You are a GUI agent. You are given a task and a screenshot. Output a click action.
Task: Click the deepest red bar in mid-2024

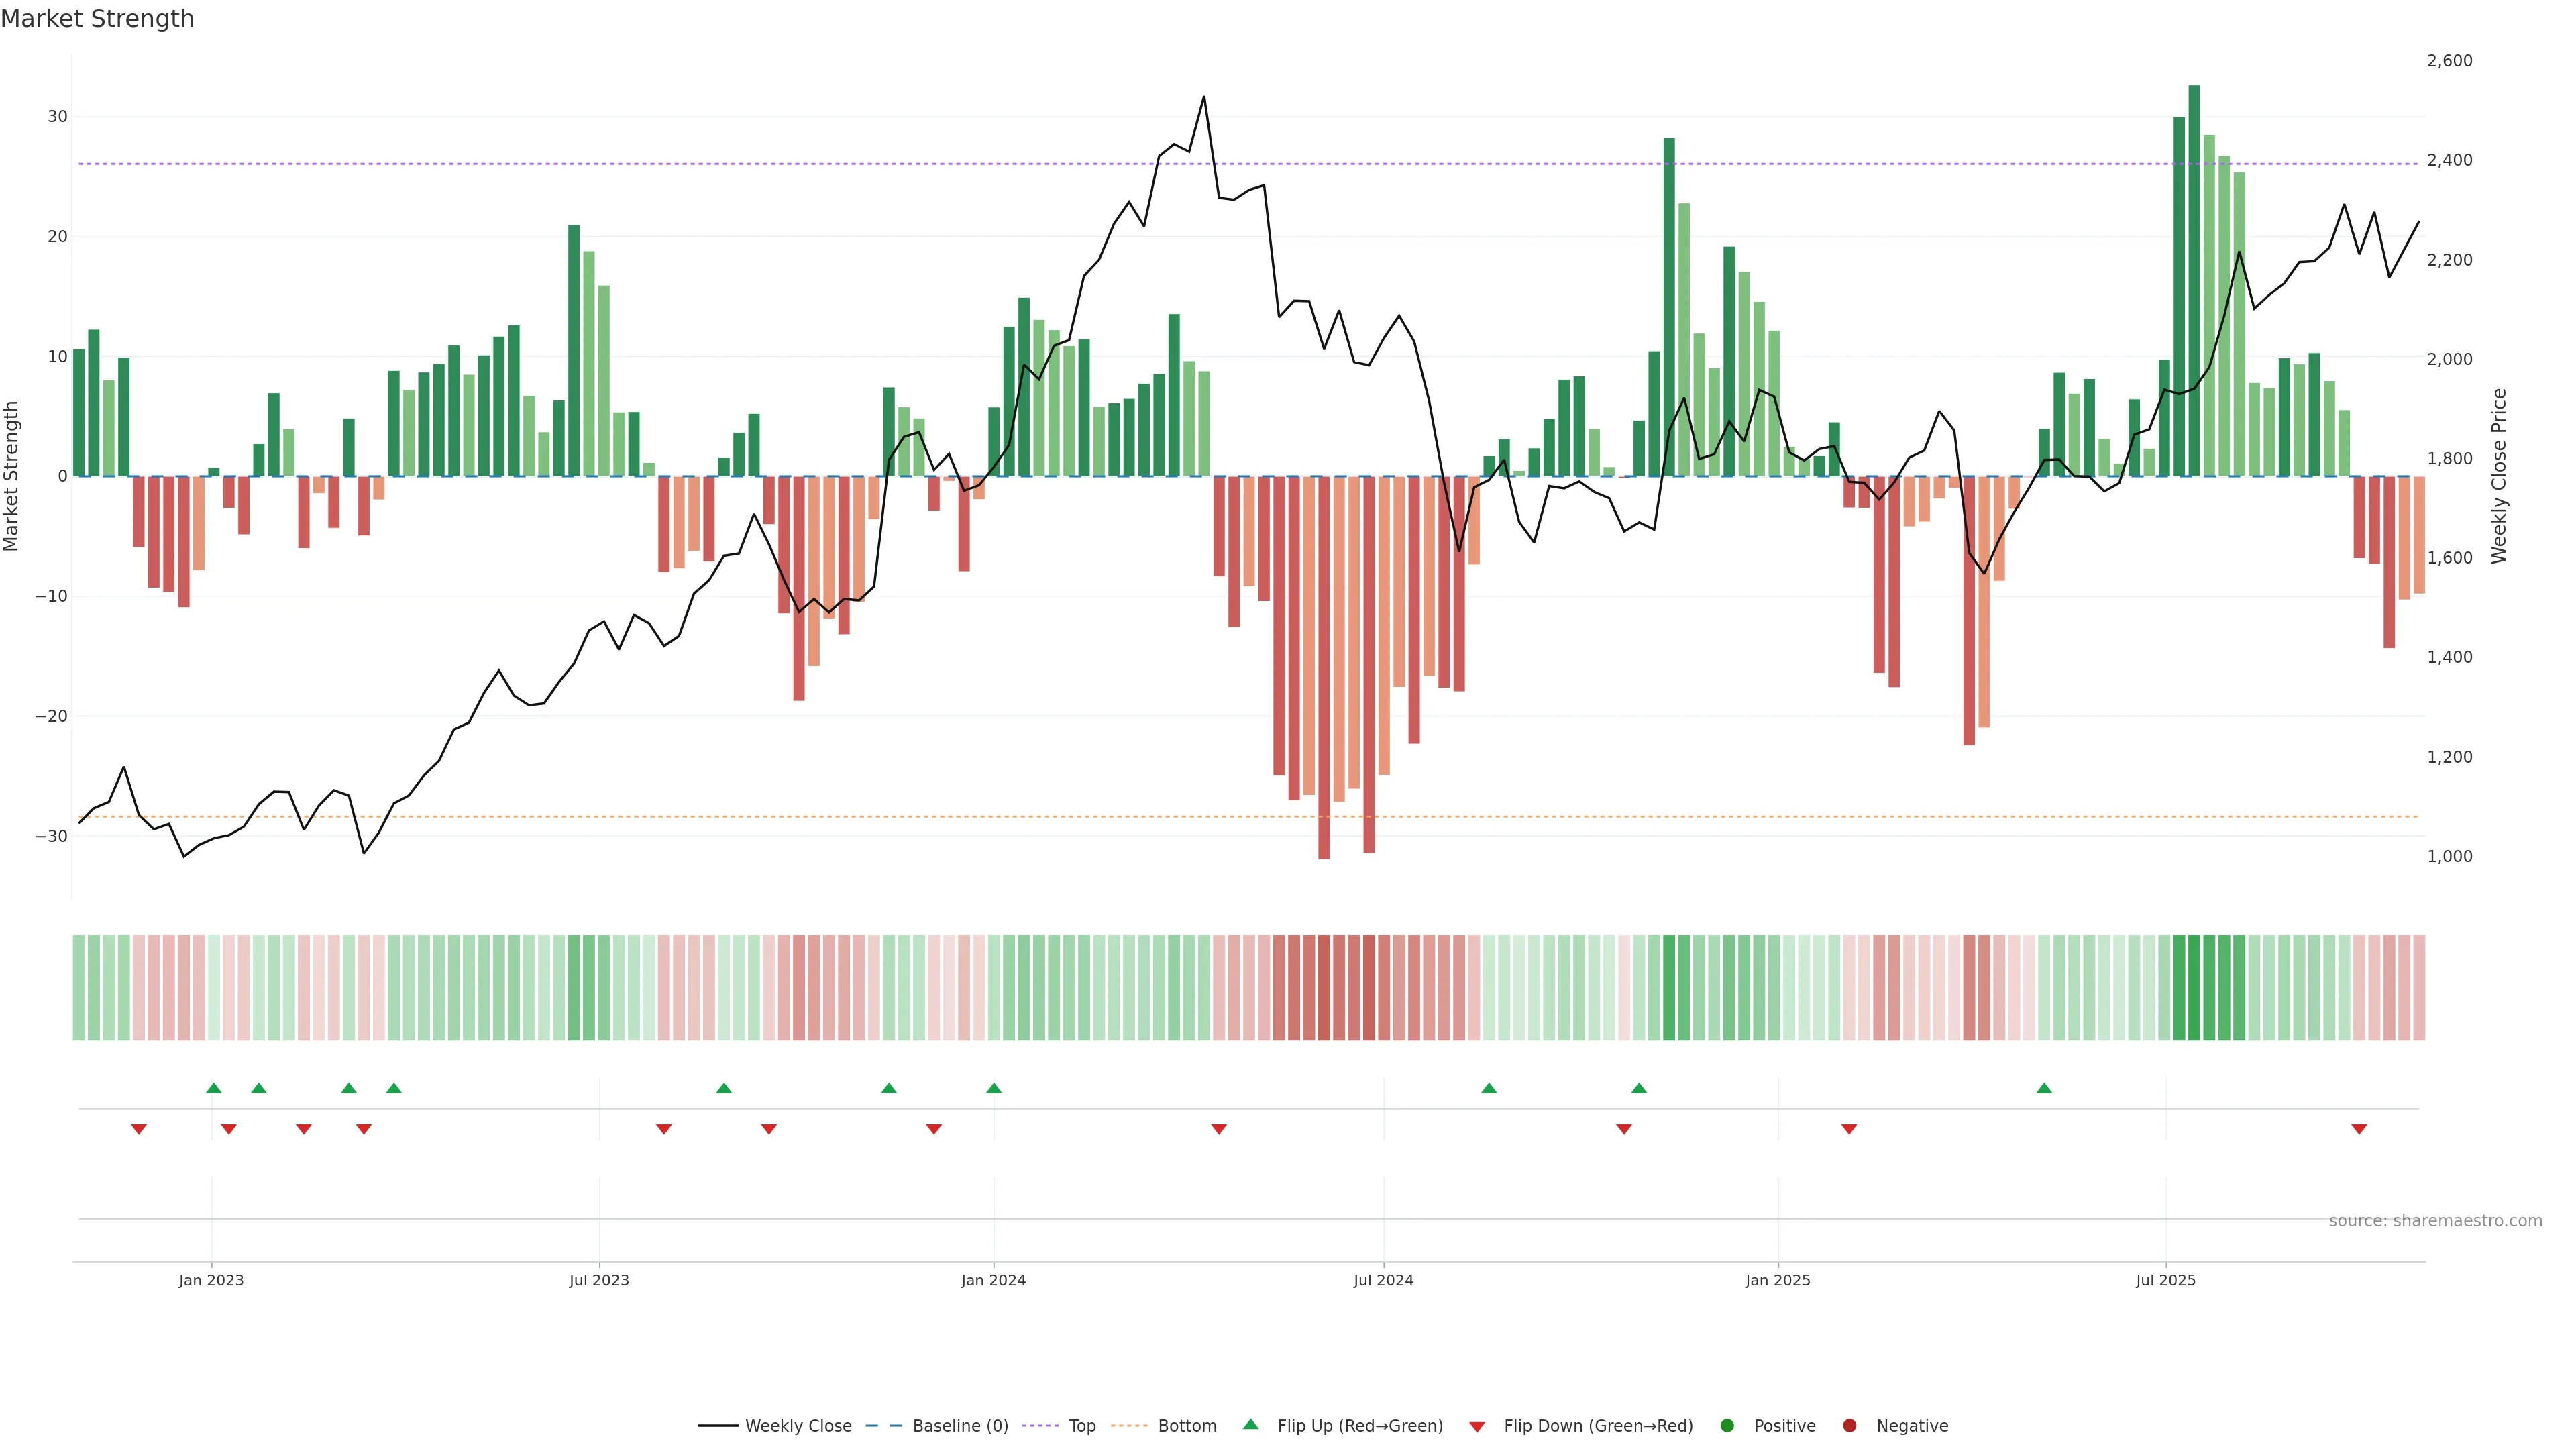1324,667
